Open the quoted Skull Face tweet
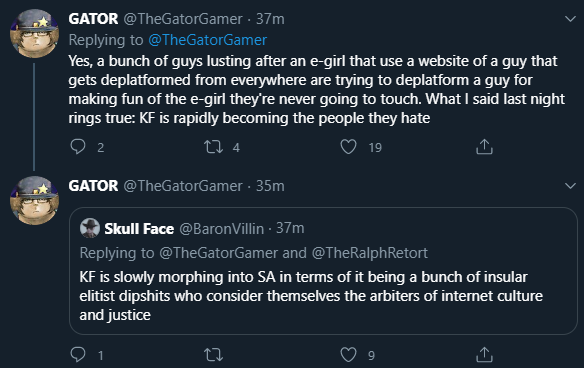The image size is (584, 368). coord(323,271)
